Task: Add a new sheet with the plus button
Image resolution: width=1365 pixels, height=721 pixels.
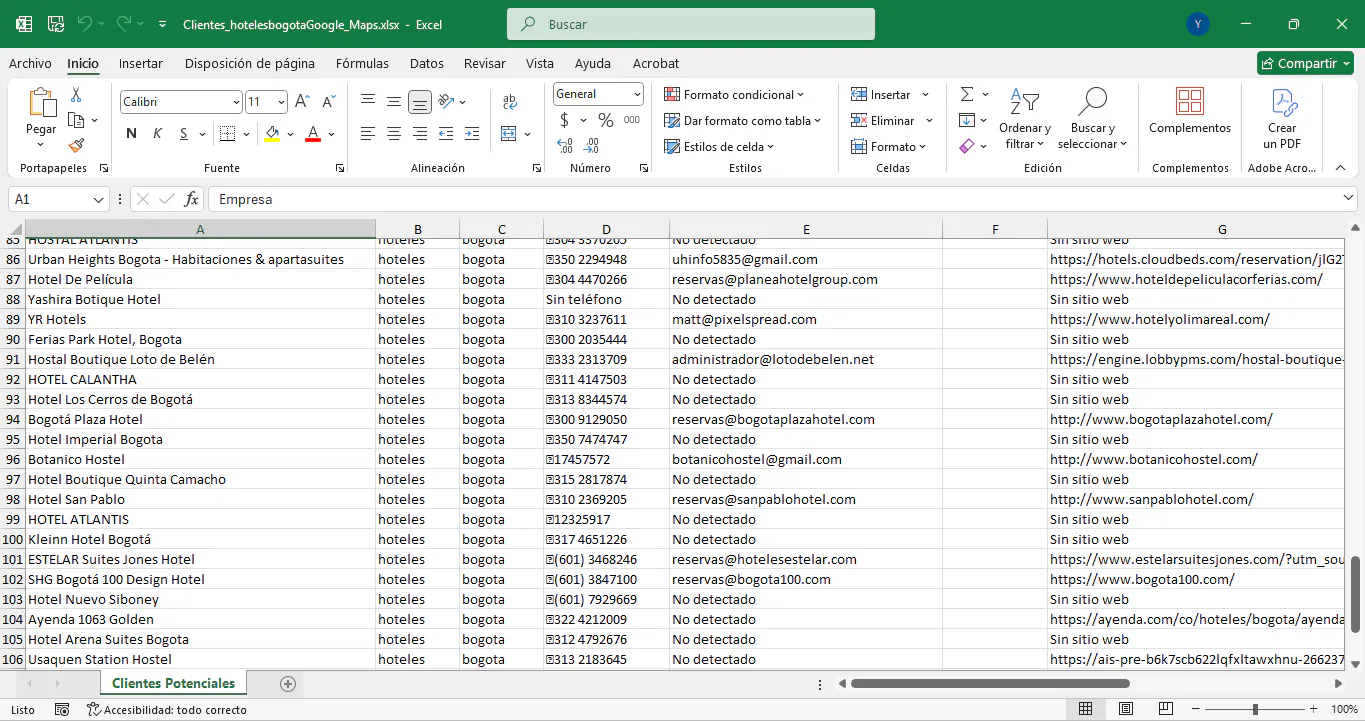Action: [x=288, y=684]
